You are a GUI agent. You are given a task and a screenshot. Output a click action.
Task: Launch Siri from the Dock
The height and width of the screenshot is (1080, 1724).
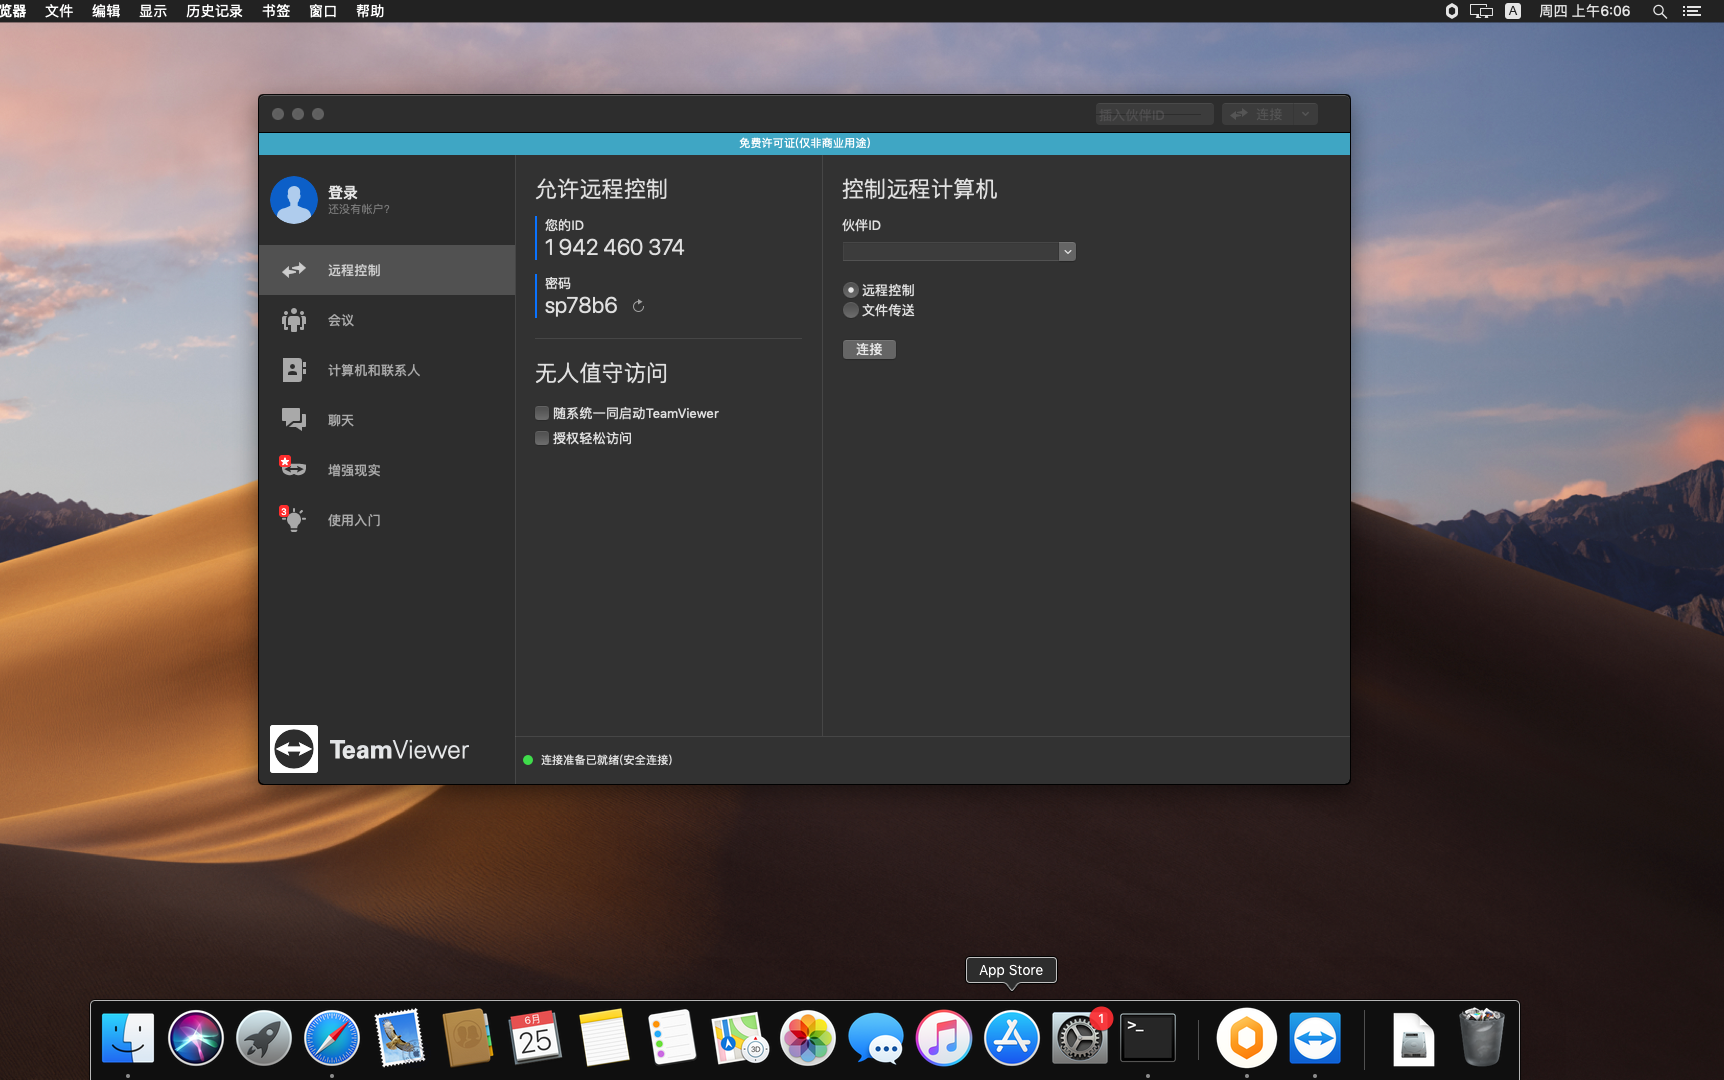pos(196,1038)
